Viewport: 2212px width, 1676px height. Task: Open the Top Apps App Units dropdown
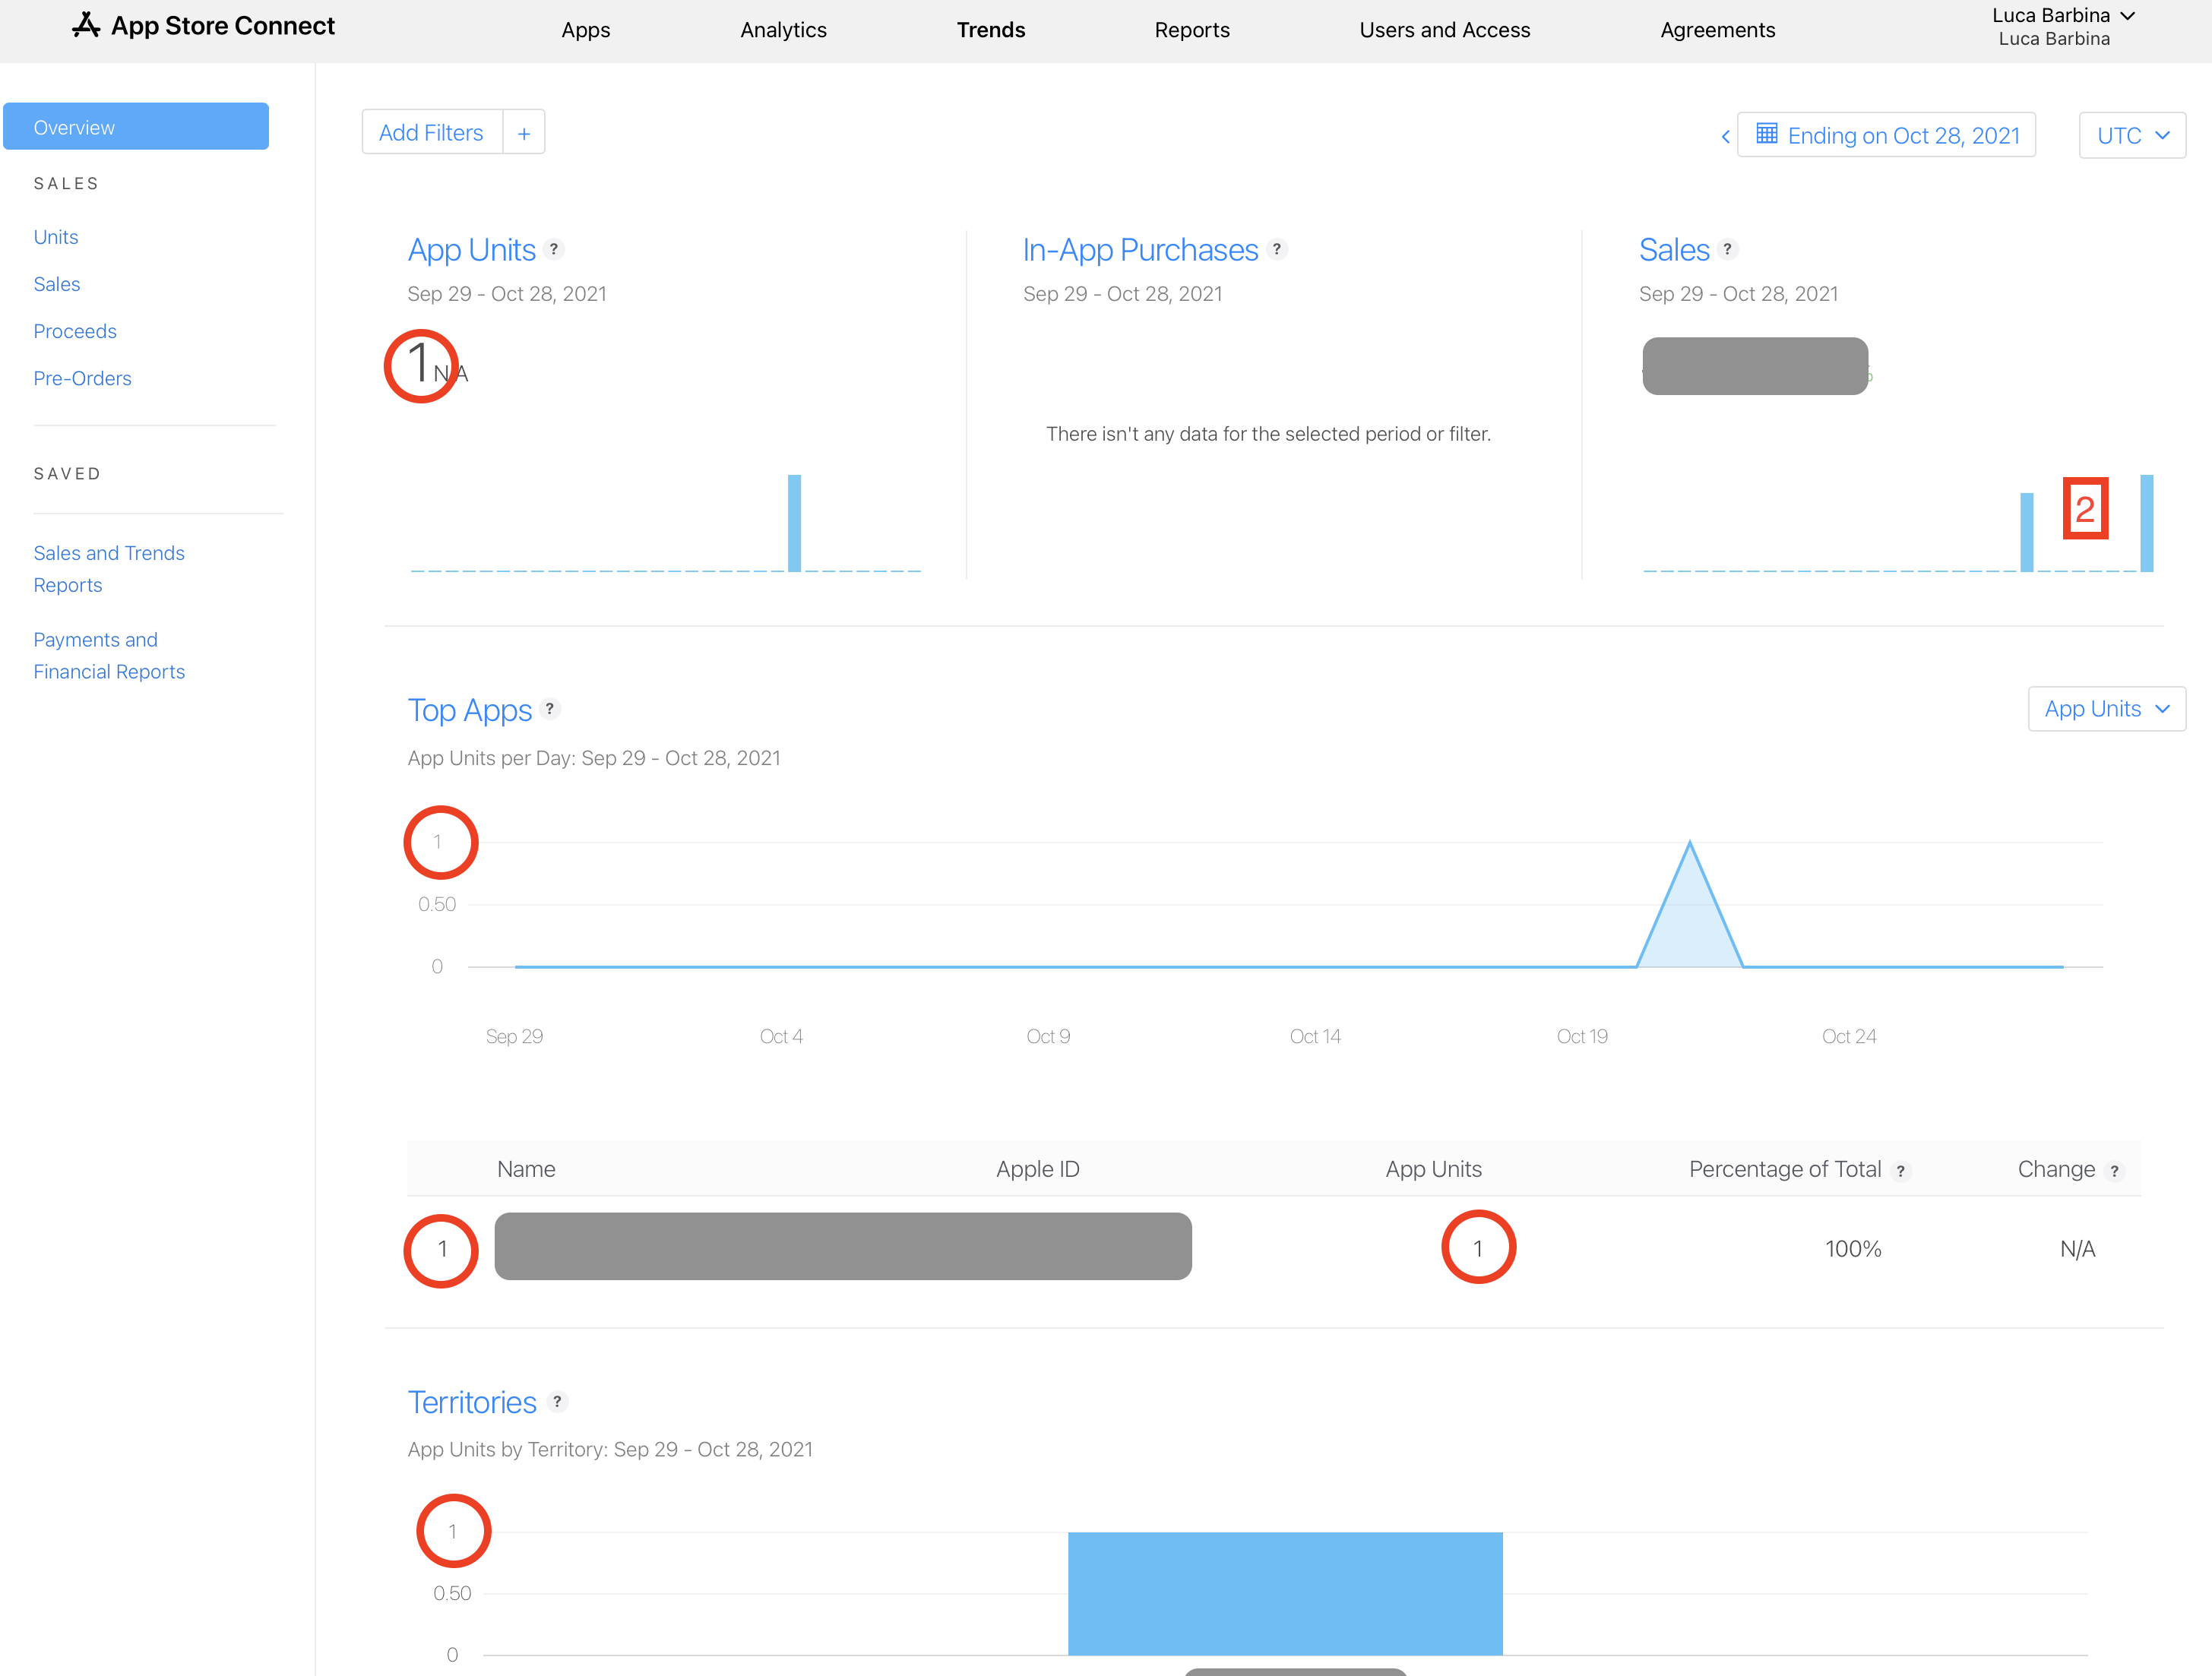click(x=2106, y=709)
